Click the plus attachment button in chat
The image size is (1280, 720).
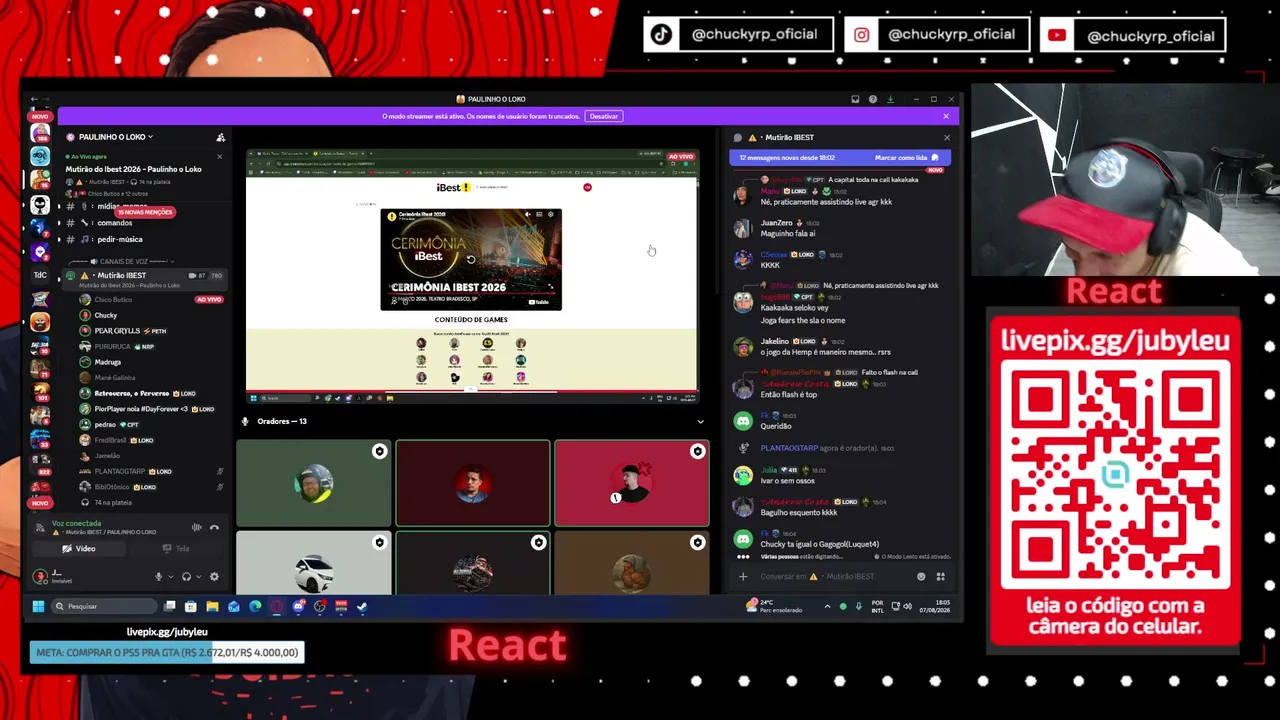click(743, 576)
